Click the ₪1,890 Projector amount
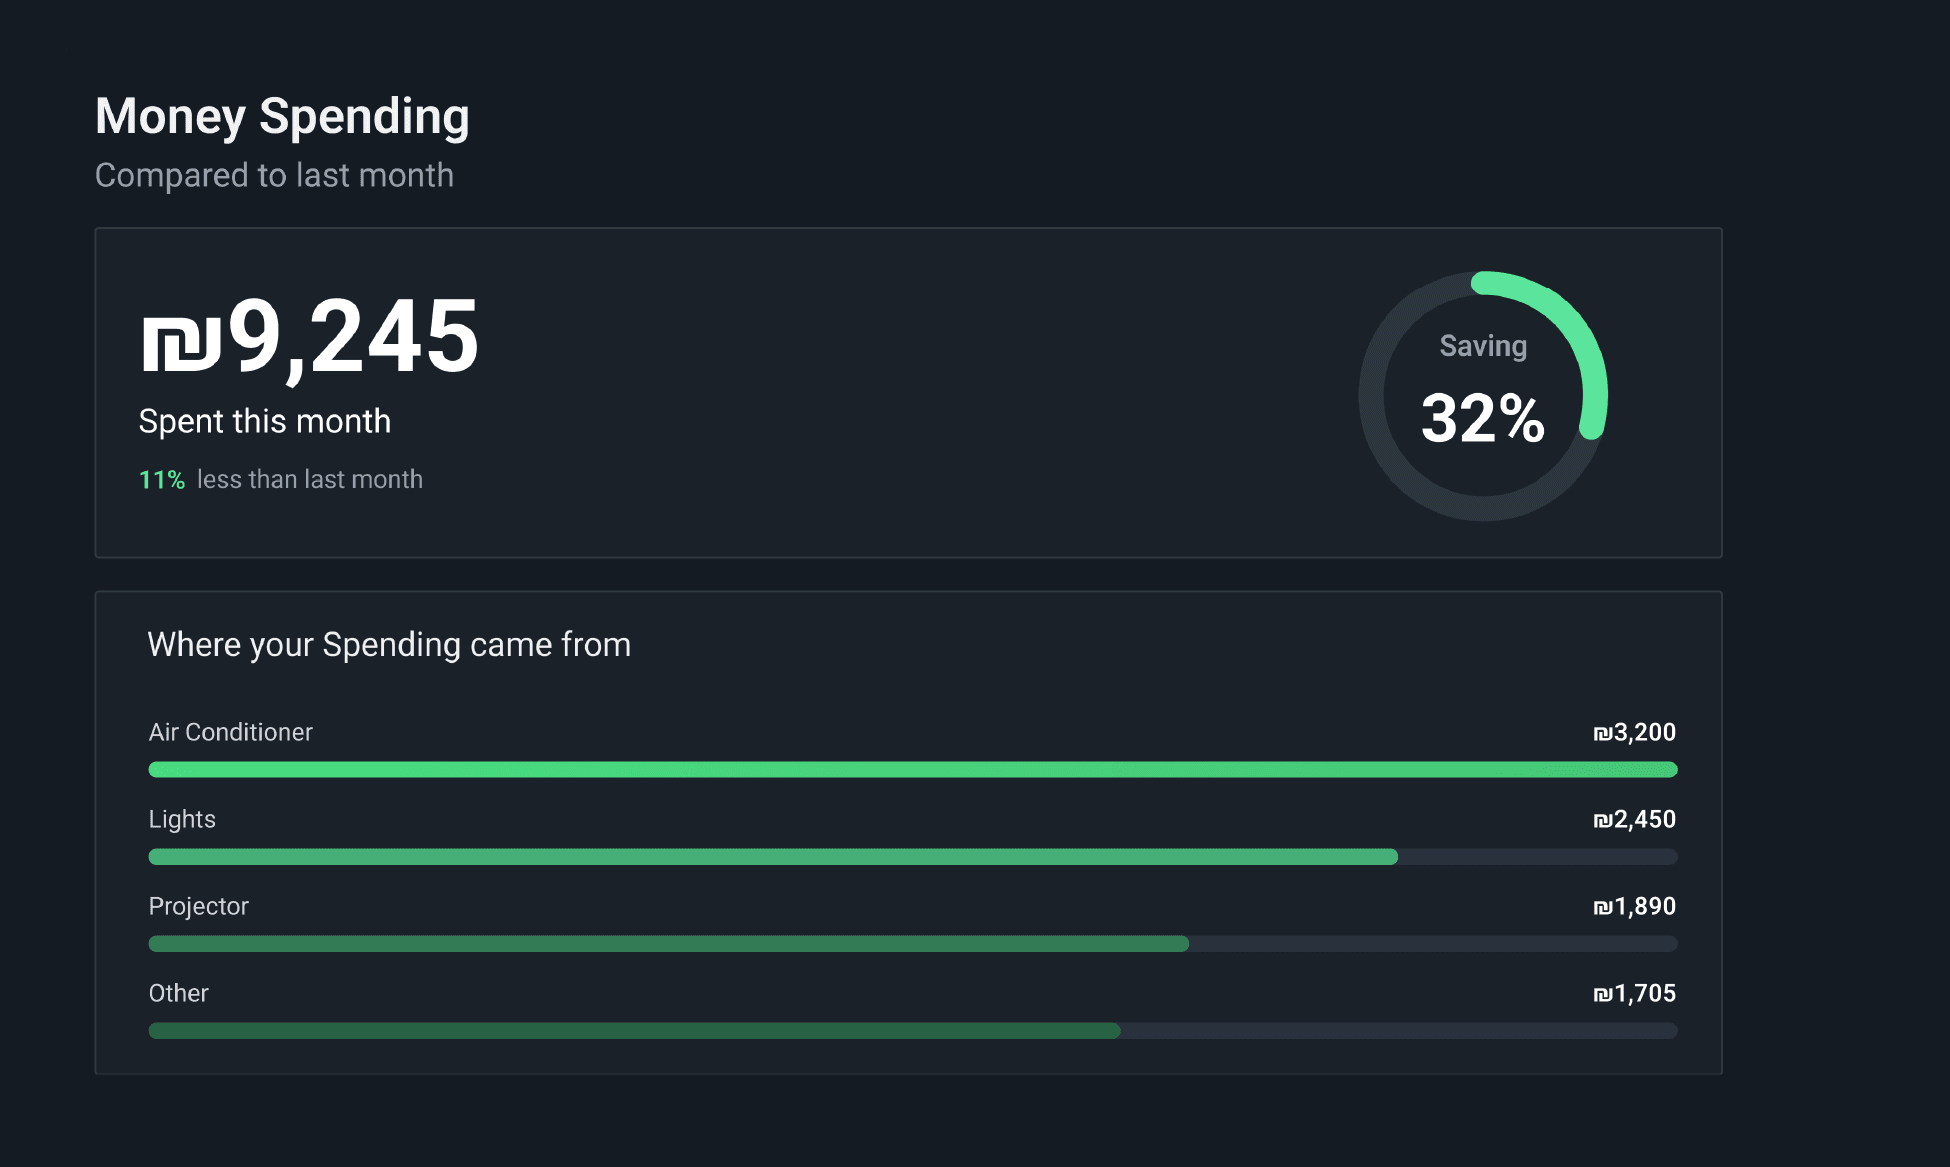The width and height of the screenshot is (1950, 1167). (x=1636, y=906)
